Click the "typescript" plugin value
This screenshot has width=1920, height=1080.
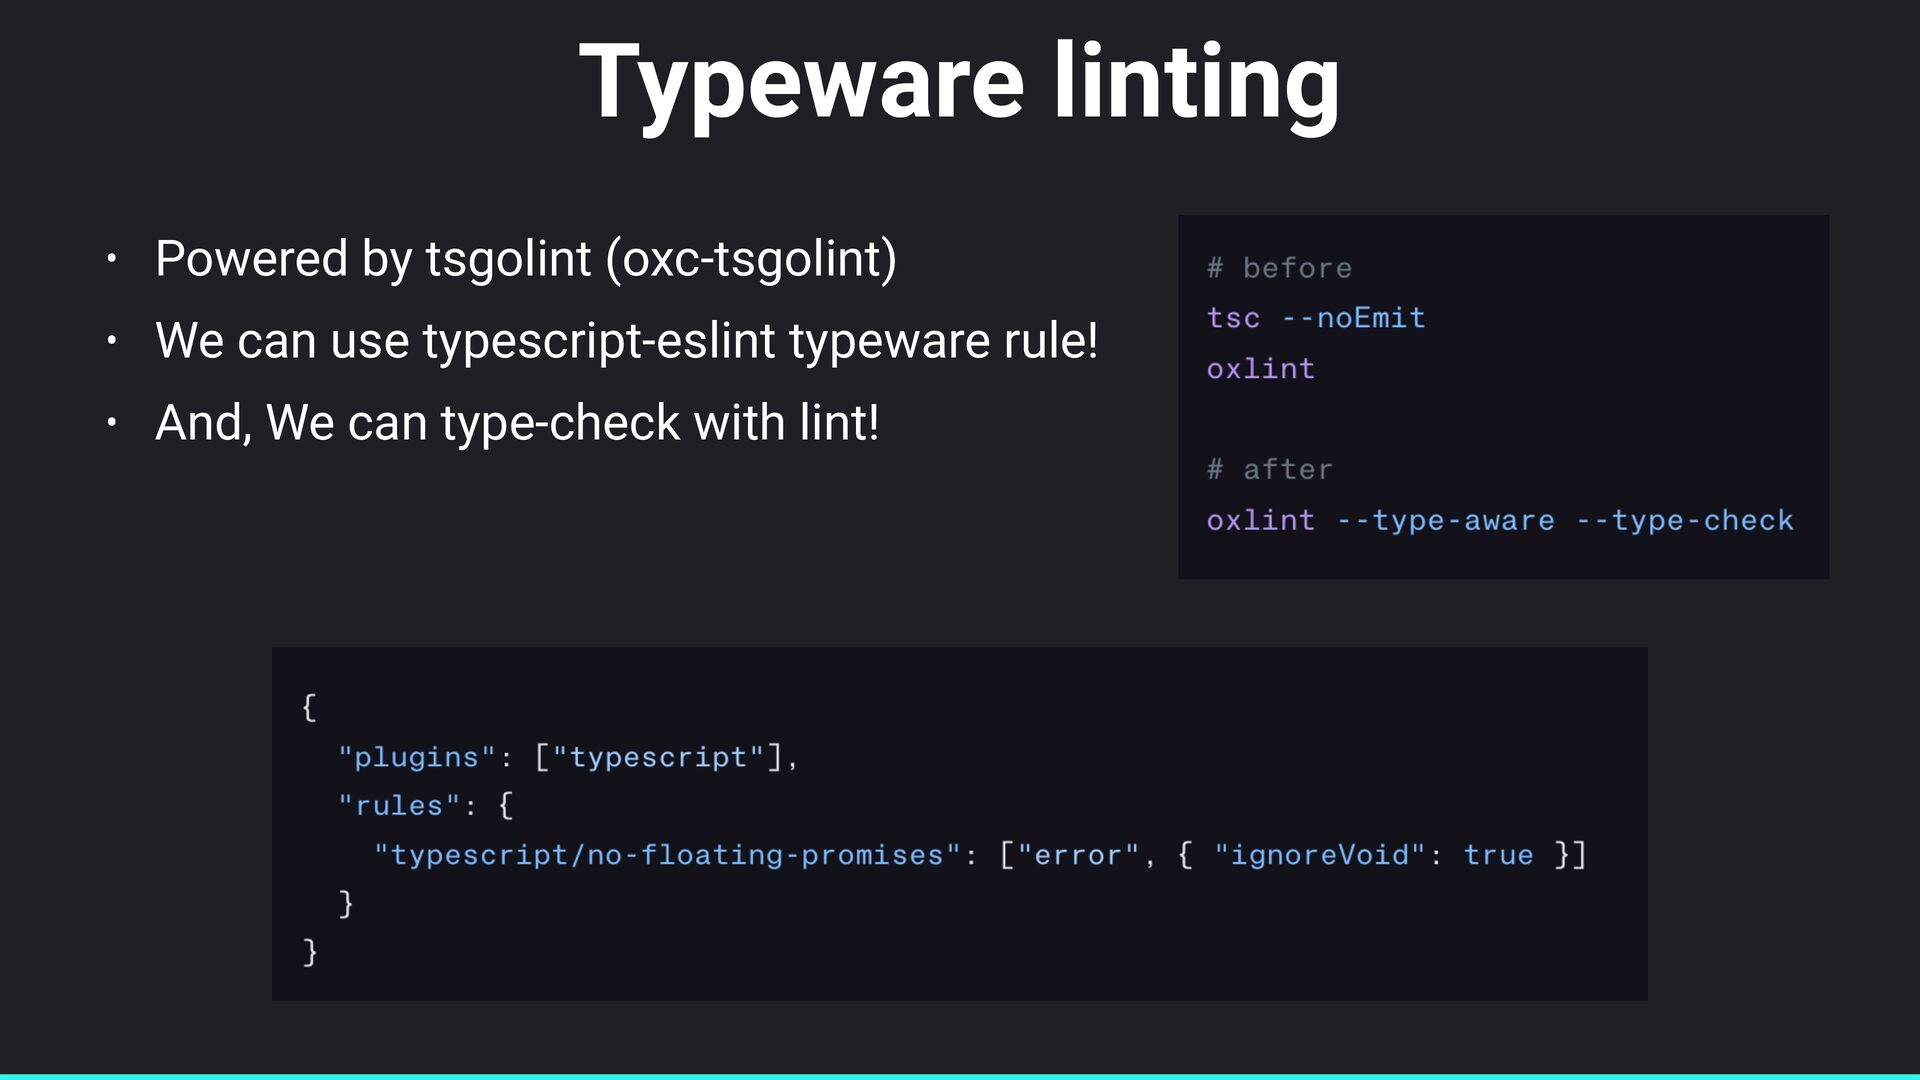(x=658, y=757)
